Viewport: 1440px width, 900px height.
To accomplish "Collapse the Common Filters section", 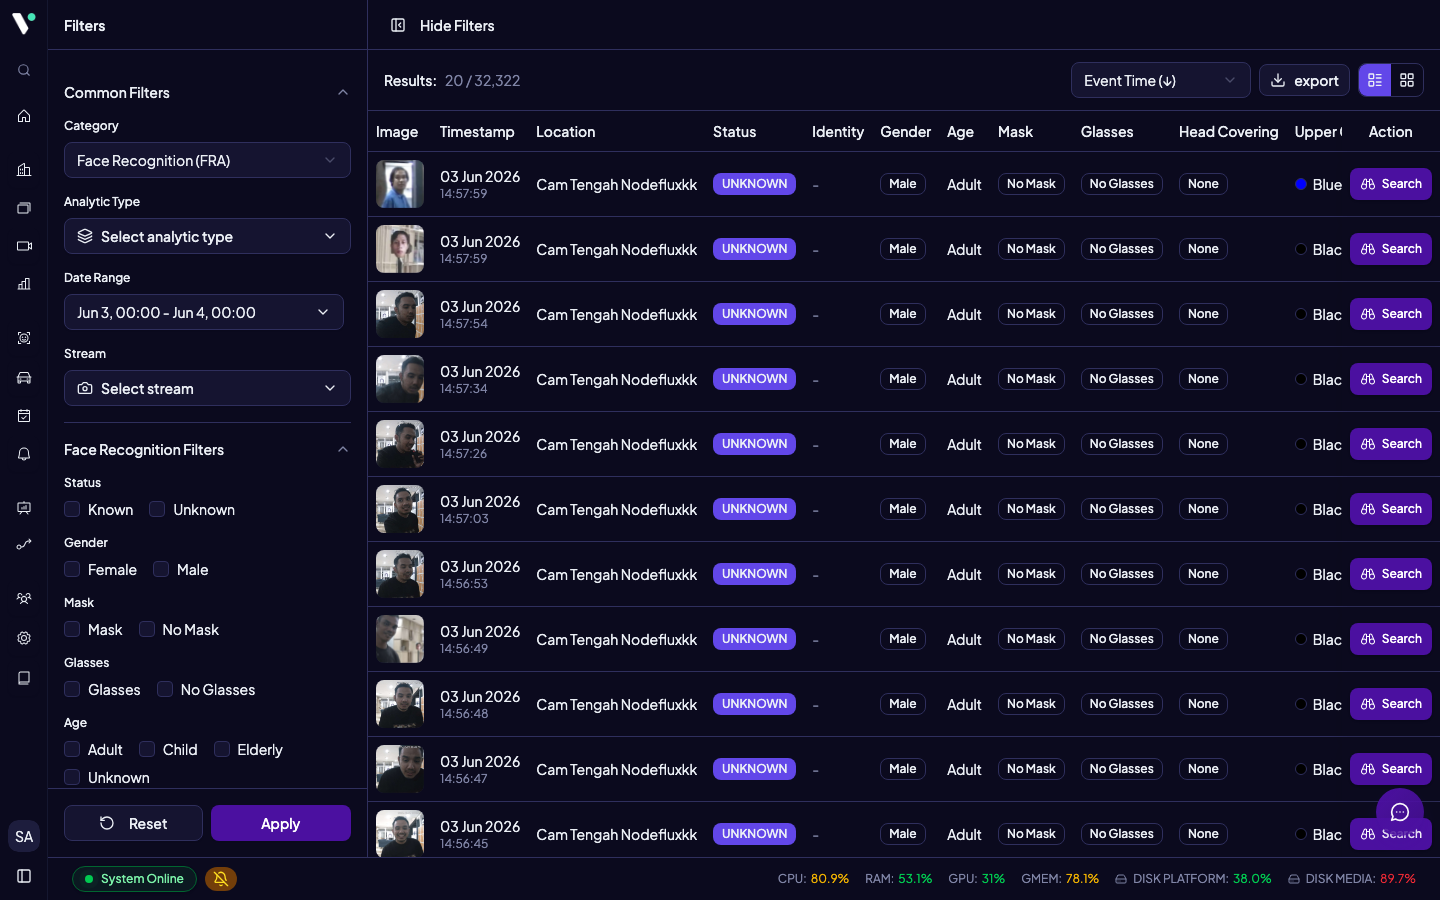I will click(343, 92).
